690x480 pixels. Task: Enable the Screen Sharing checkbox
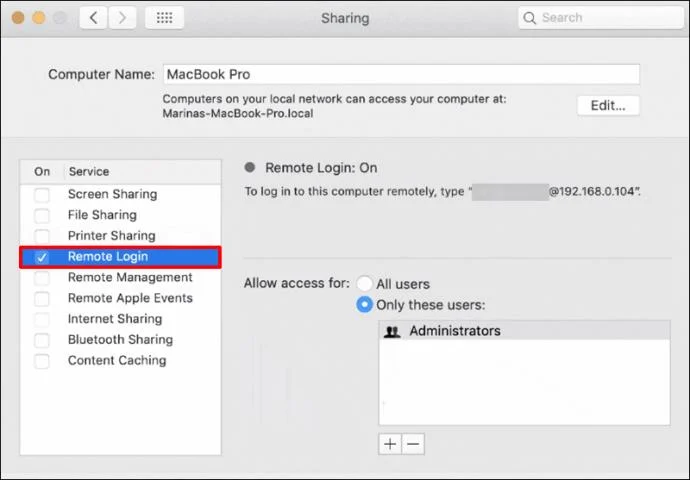(42, 194)
